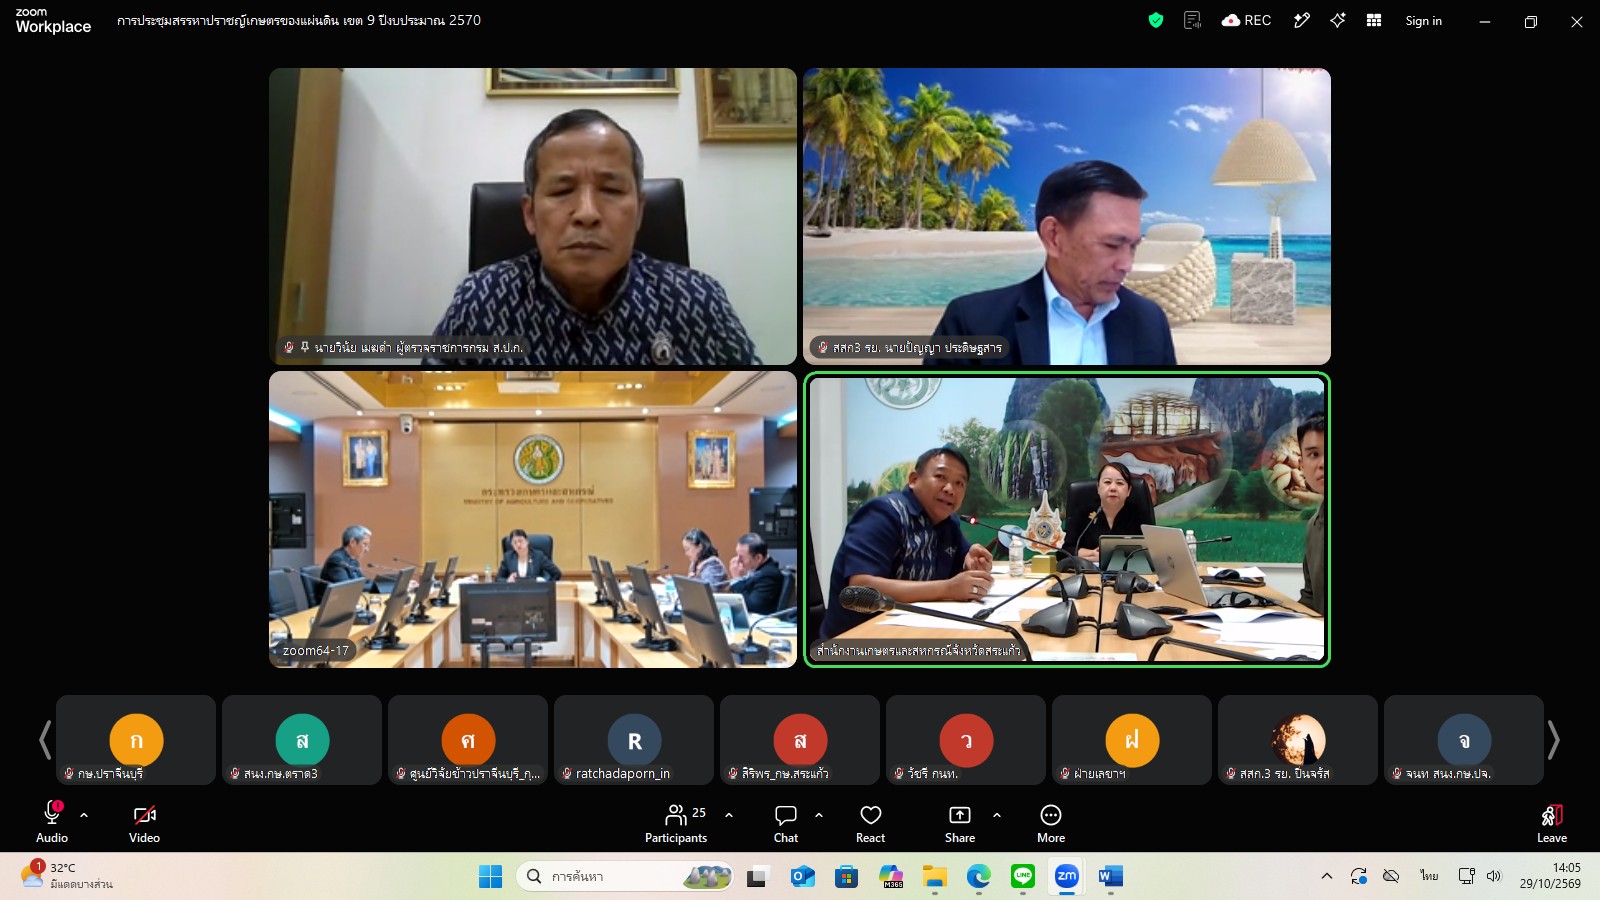Image resolution: width=1600 pixels, height=900 pixels.
Task: Select the zoom64-17 conference room video
Action: (533, 519)
